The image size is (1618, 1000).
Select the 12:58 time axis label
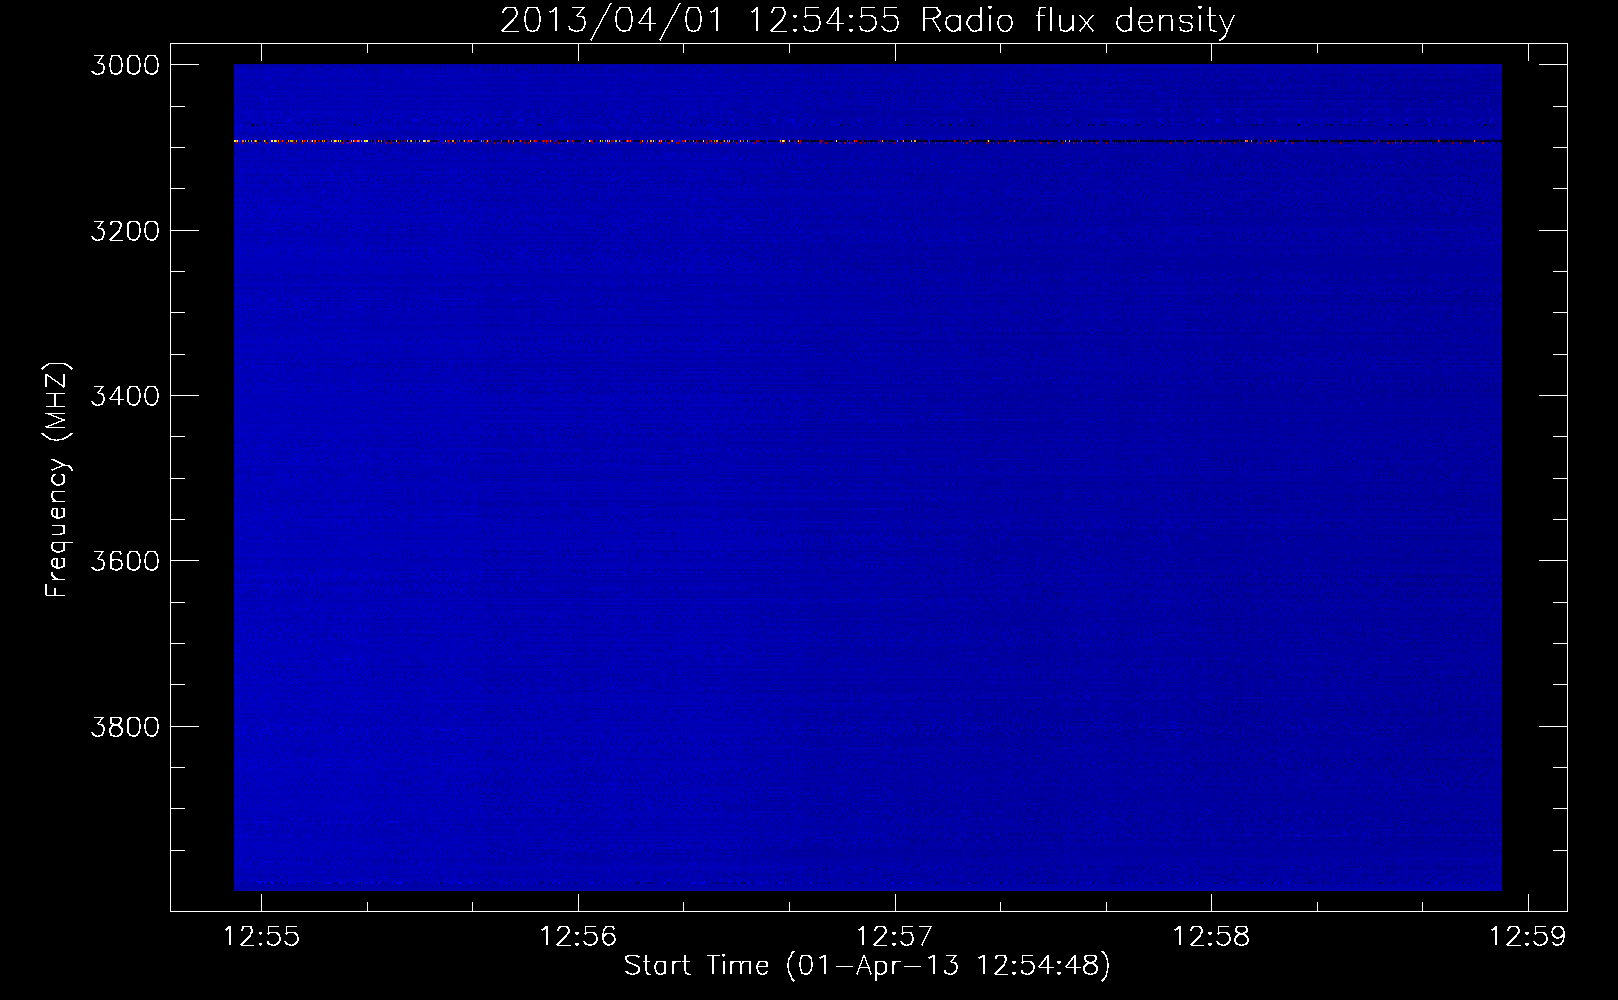click(x=1211, y=937)
